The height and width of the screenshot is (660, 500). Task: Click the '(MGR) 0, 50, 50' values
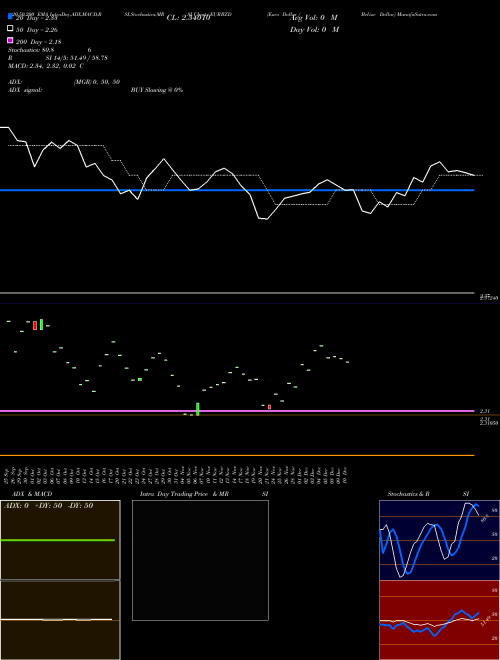(97, 82)
